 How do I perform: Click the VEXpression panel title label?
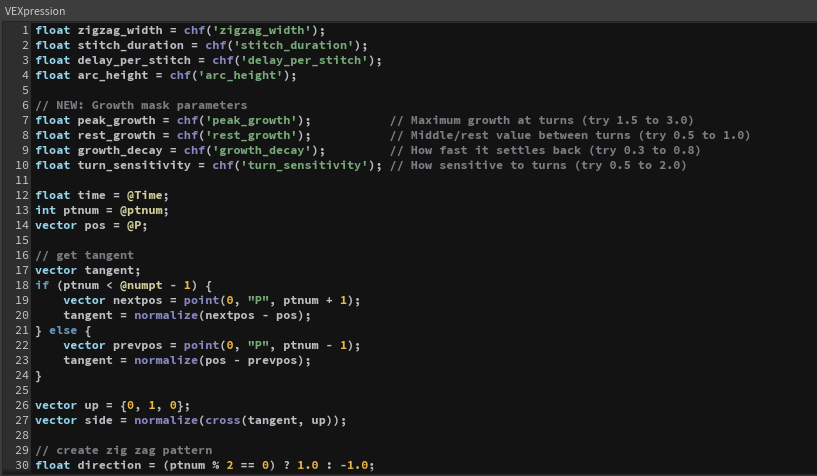pos(35,11)
